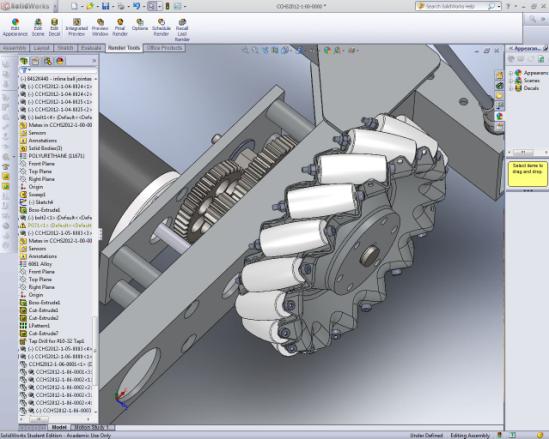Switch to the Sketch tab

(65, 48)
